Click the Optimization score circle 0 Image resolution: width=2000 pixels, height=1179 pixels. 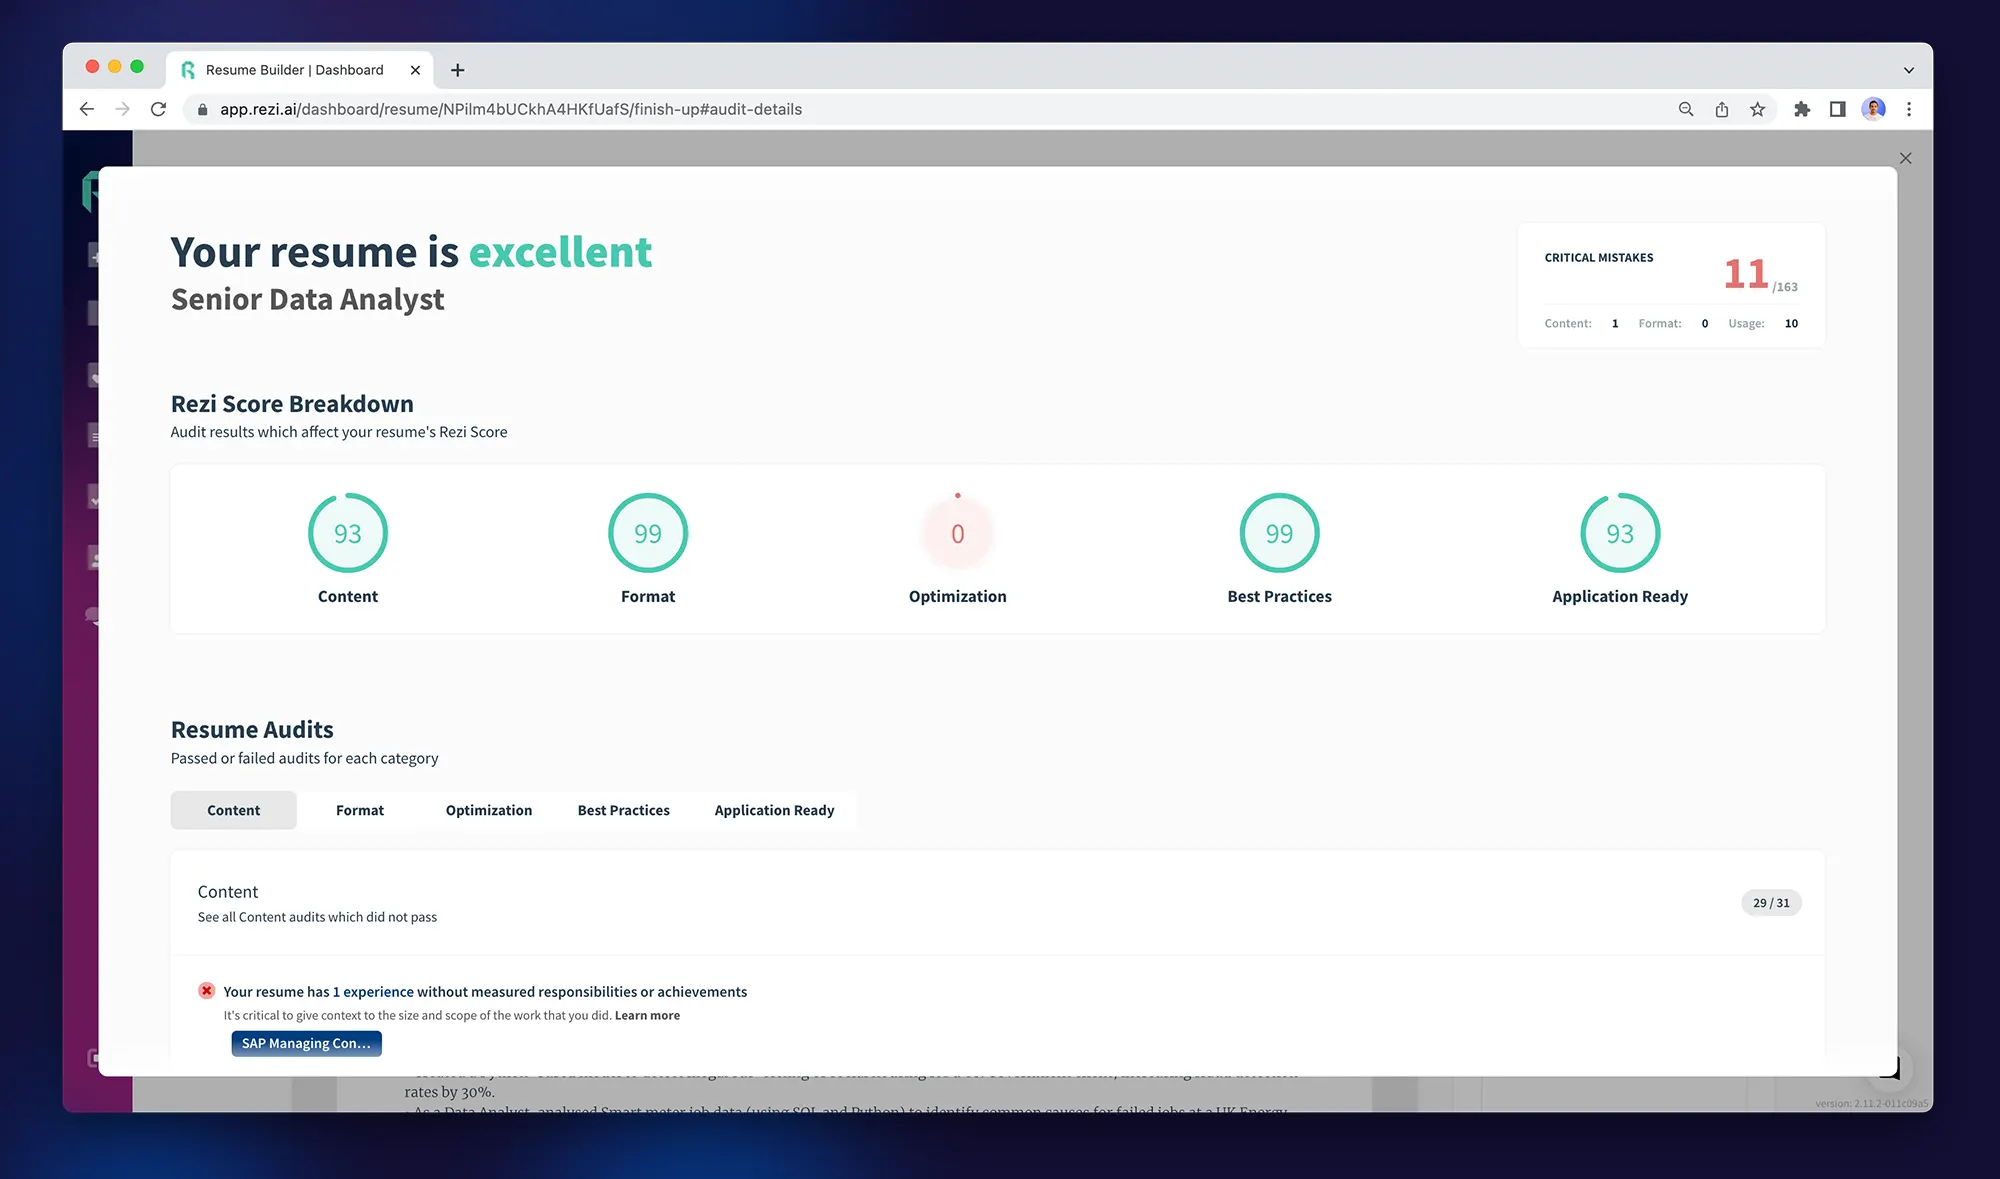point(958,533)
